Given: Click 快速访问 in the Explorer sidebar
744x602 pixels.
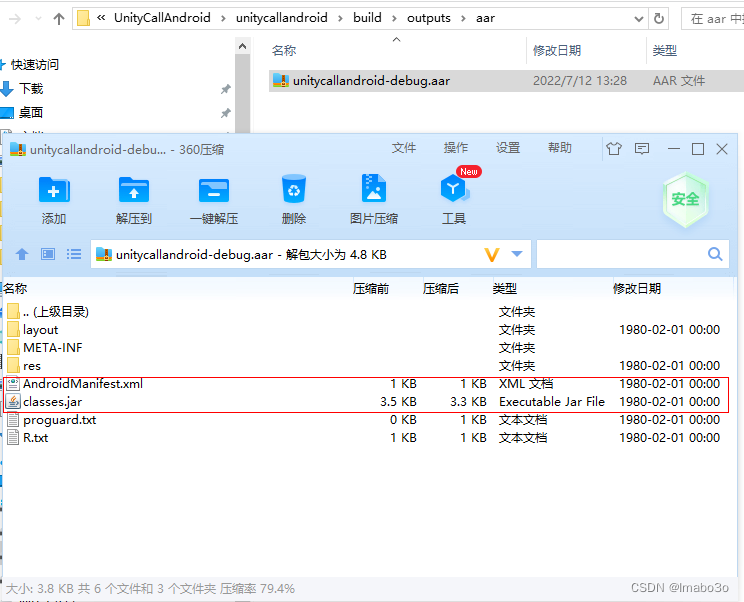Looking at the screenshot, I should pos(35,65).
